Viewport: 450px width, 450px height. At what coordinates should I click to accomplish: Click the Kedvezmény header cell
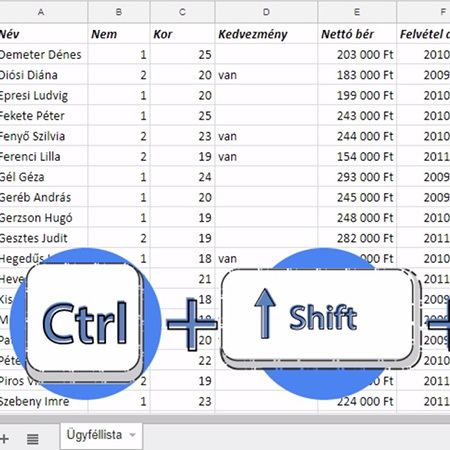coord(267,34)
